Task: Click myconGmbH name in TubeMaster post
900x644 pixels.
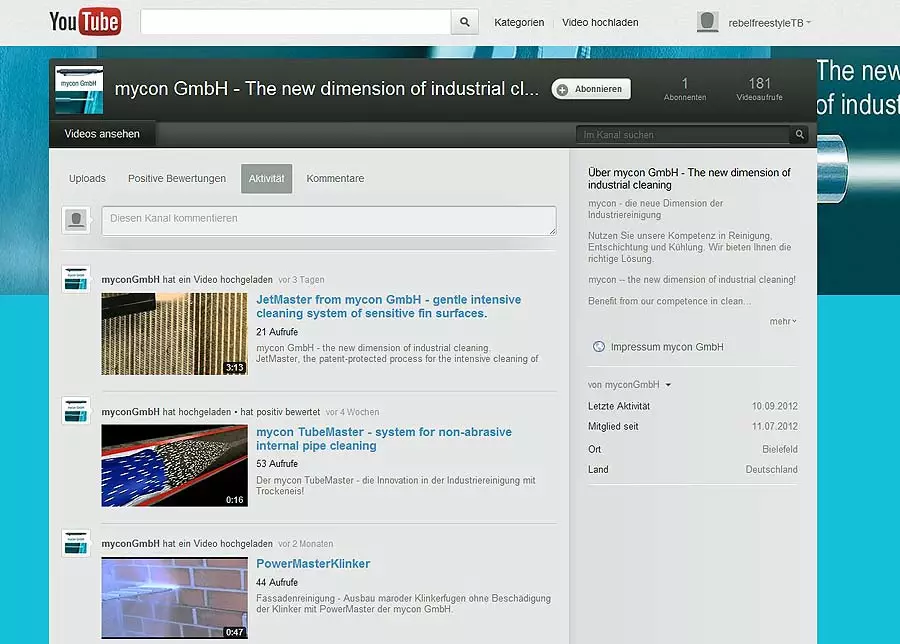Action: [130, 412]
